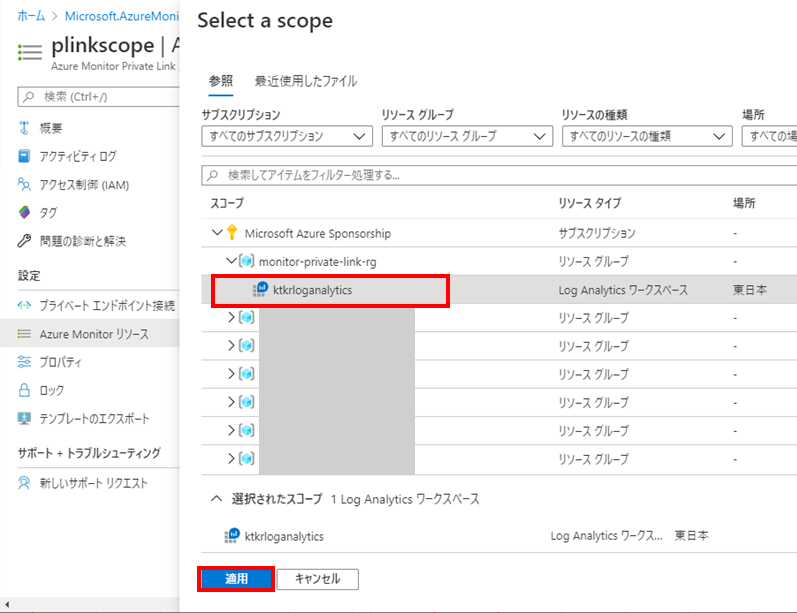Click the 問題の診断と解決 wrench icon

tap(24, 241)
